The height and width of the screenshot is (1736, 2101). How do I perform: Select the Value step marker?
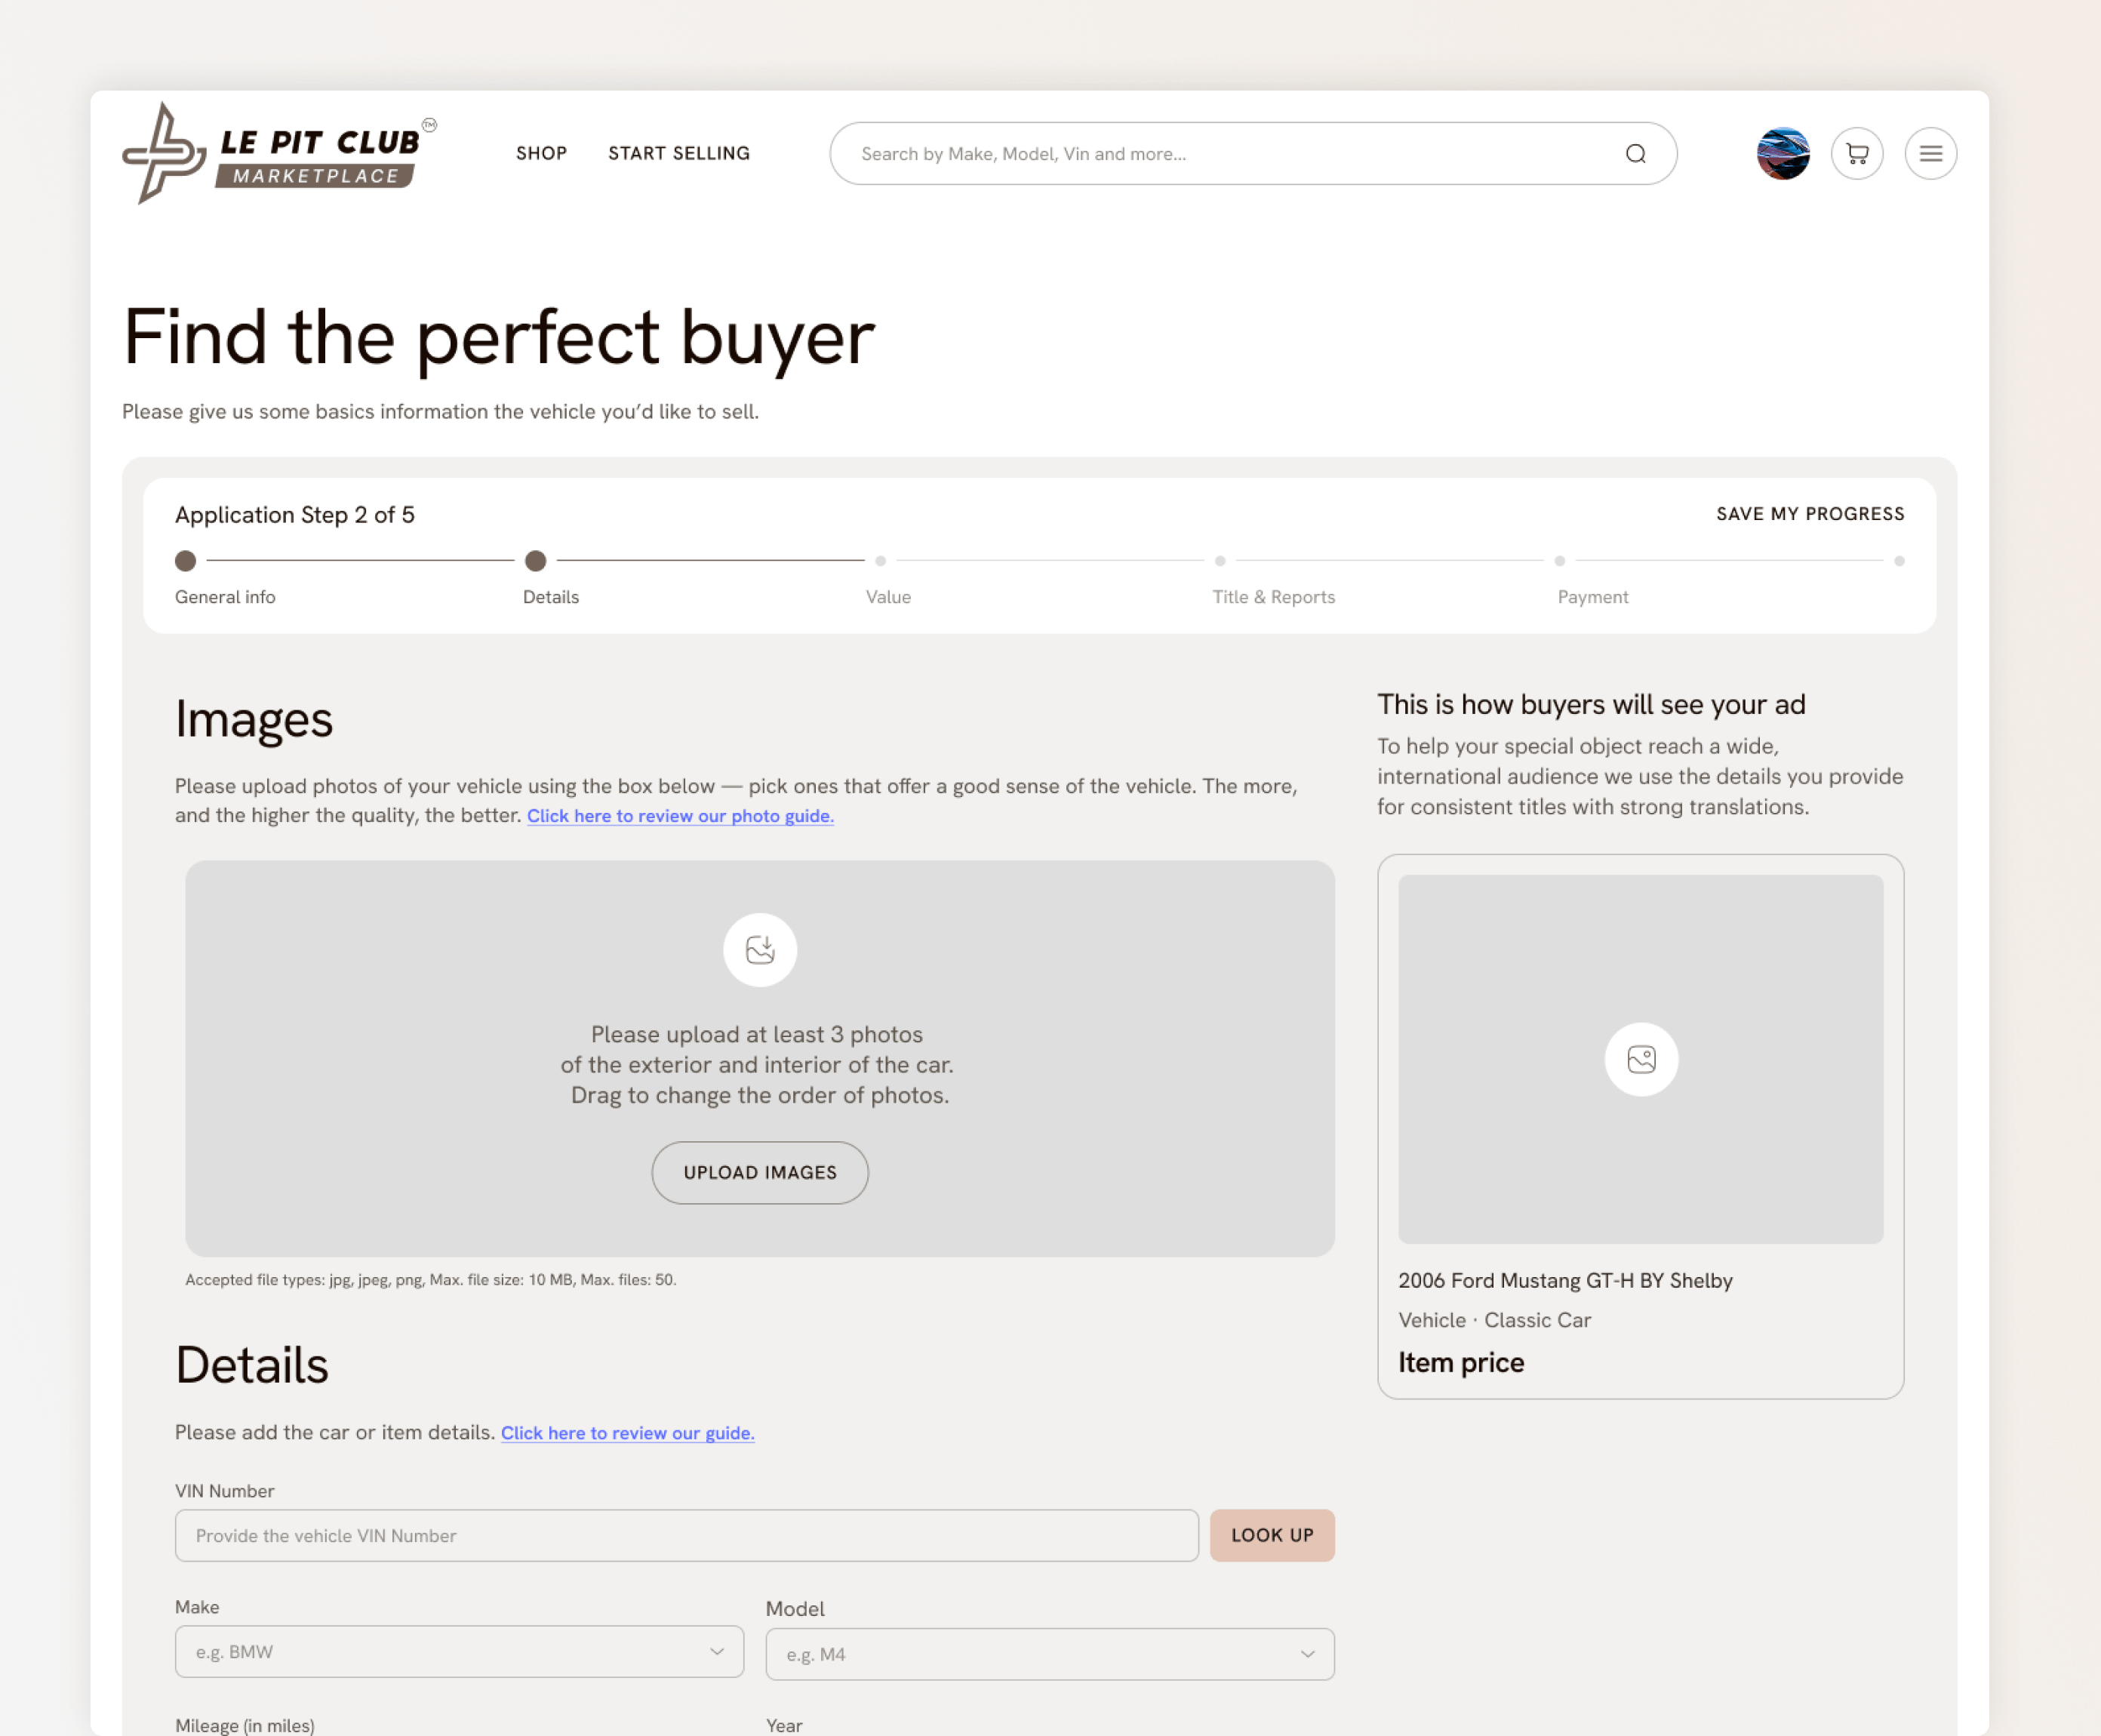click(x=880, y=561)
